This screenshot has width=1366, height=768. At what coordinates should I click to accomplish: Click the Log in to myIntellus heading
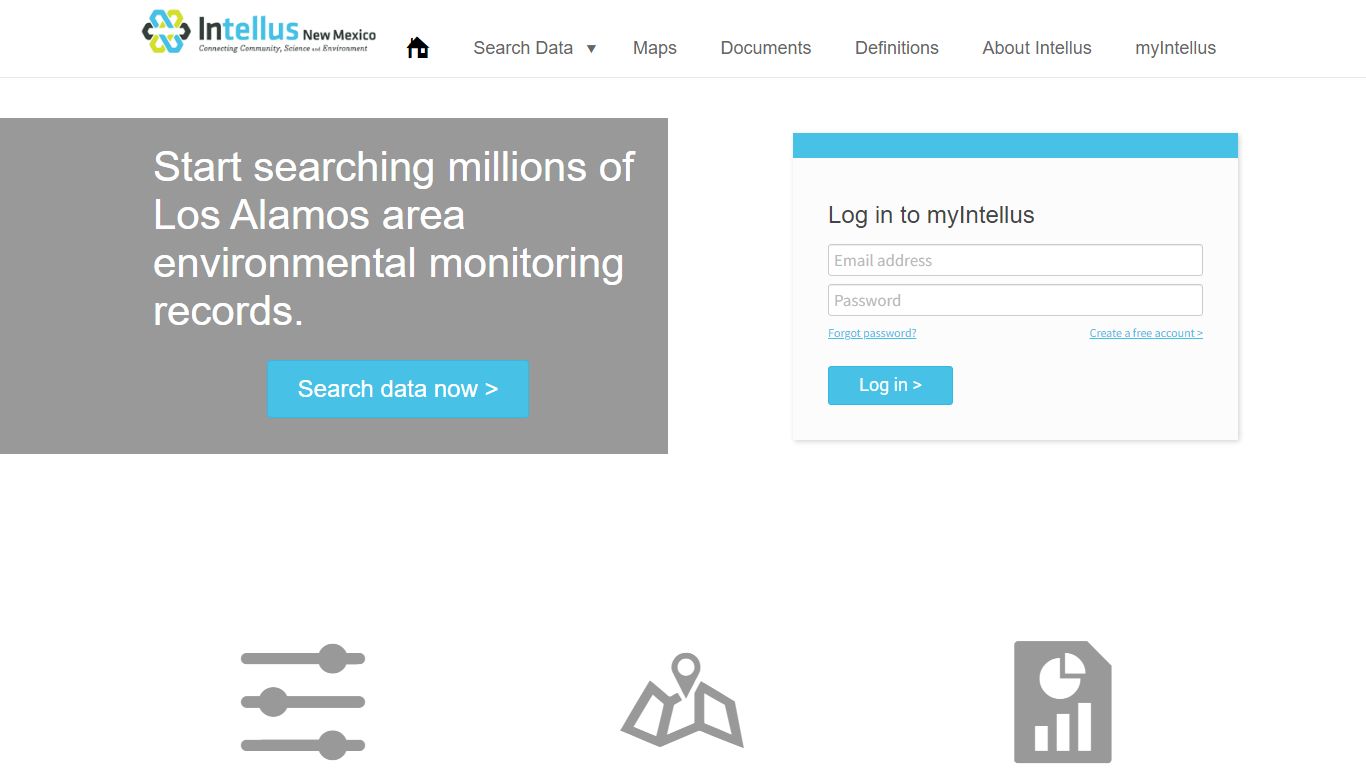tap(931, 215)
